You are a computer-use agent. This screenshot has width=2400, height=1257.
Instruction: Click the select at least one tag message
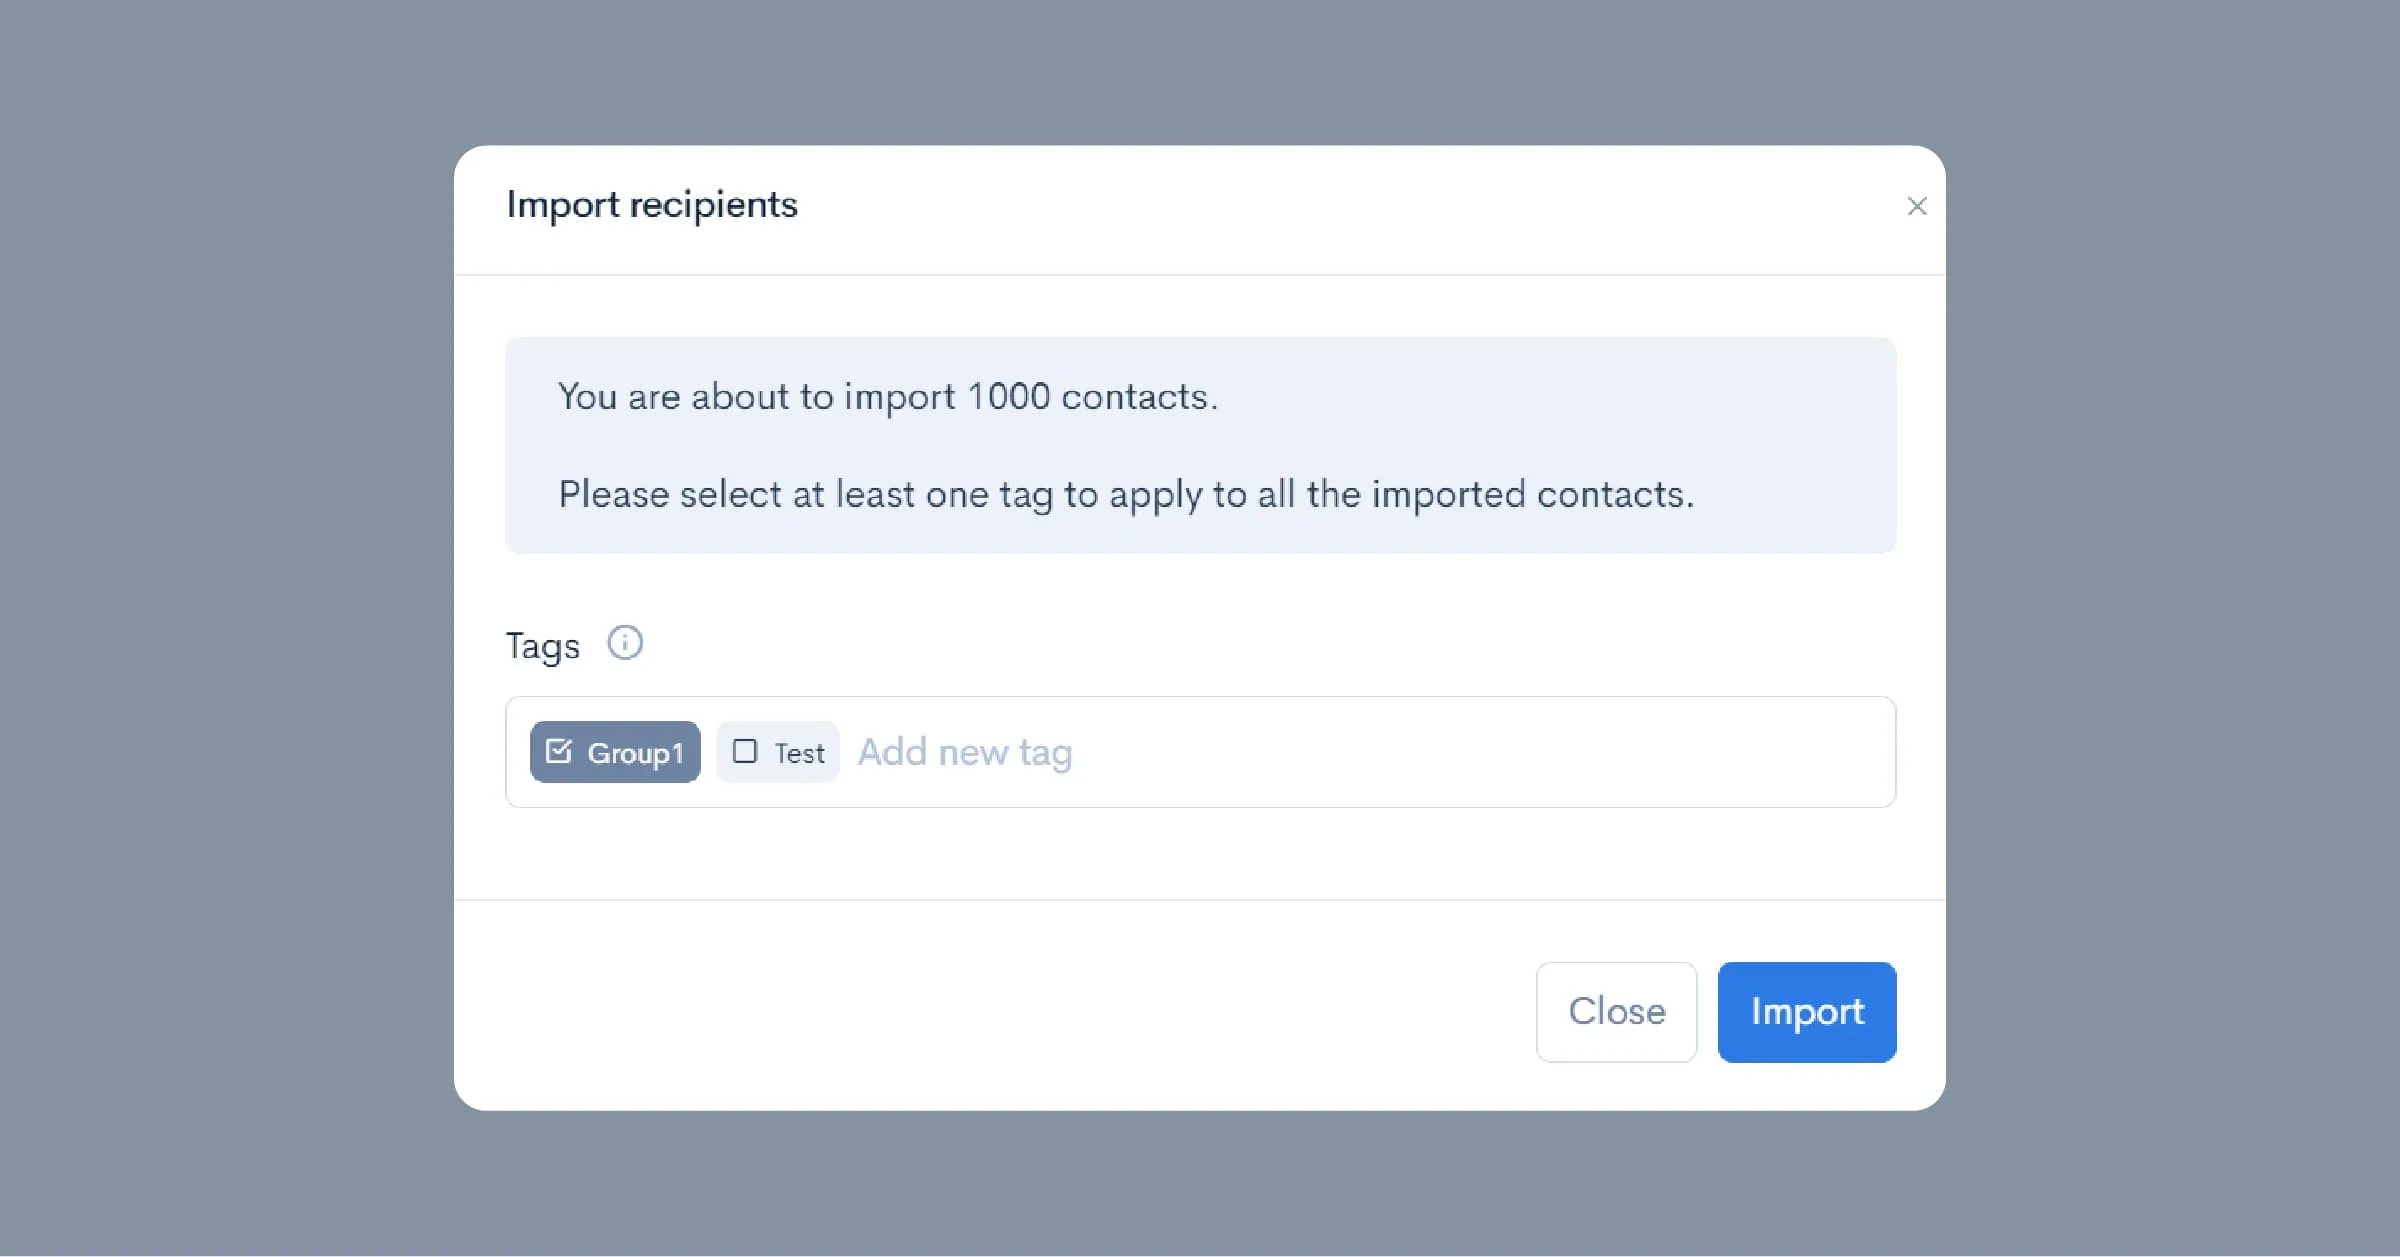[x=1126, y=495]
